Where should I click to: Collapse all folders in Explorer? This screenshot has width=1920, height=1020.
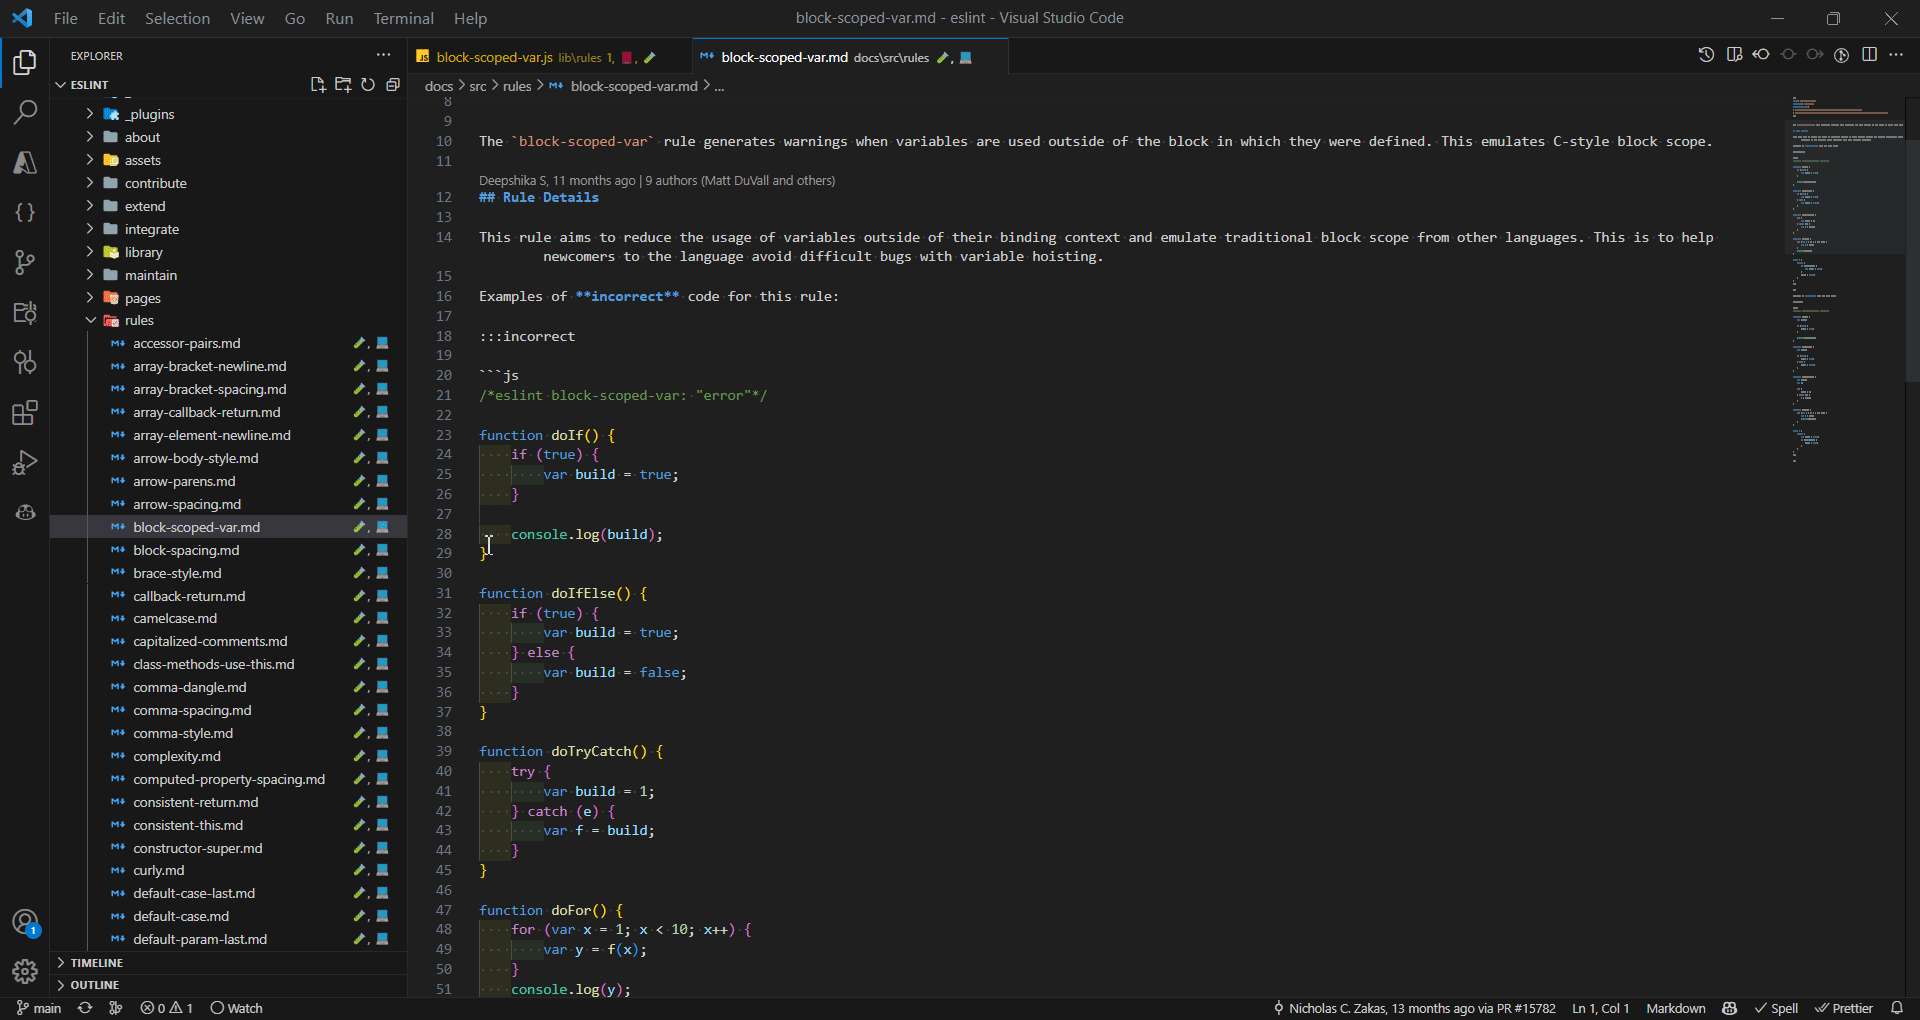tap(393, 85)
